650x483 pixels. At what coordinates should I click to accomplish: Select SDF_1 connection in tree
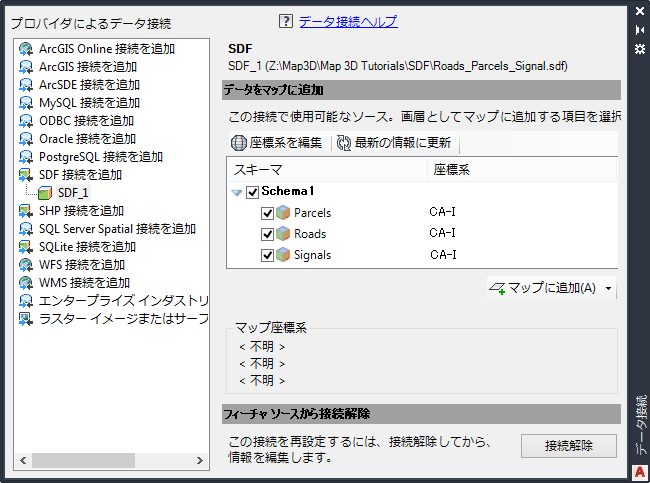click(73, 193)
